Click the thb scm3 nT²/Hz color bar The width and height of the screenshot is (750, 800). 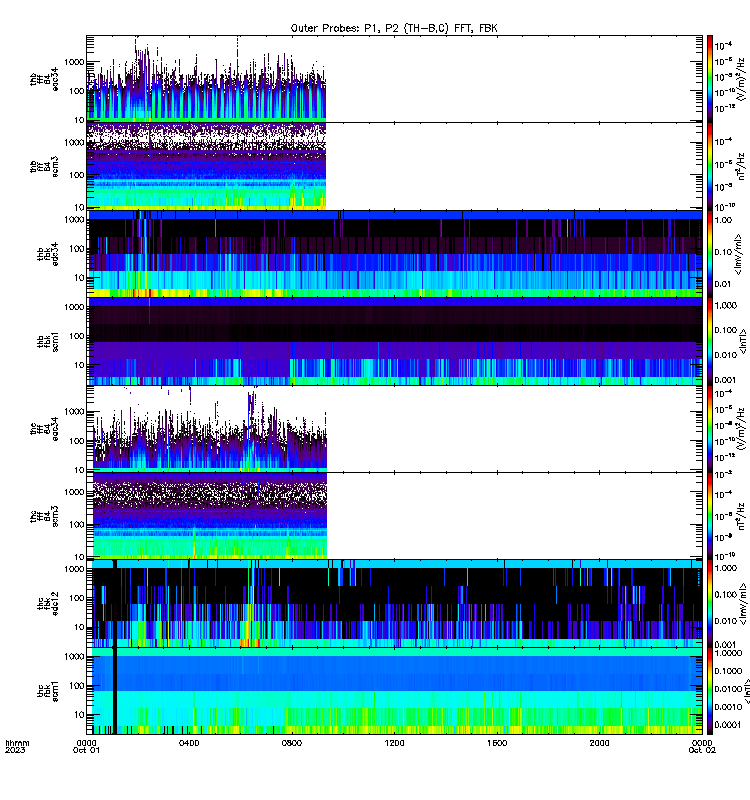[x=710, y=166]
